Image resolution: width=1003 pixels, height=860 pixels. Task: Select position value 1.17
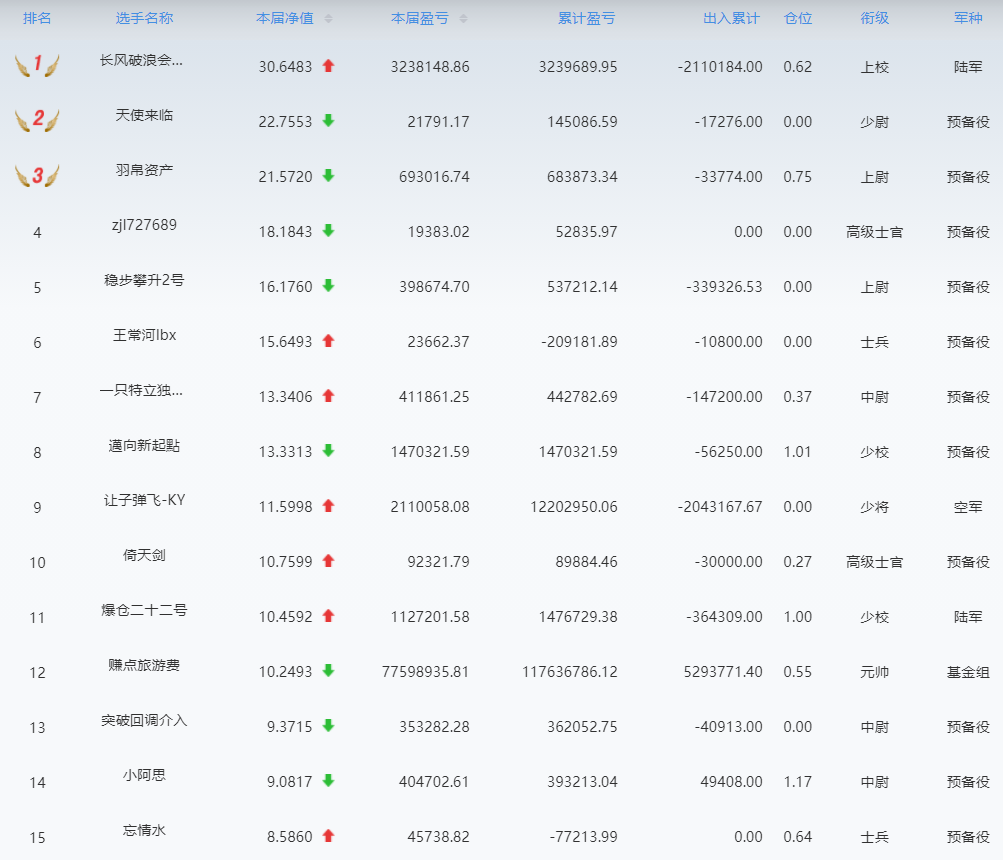pyautogui.click(x=798, y=782)
